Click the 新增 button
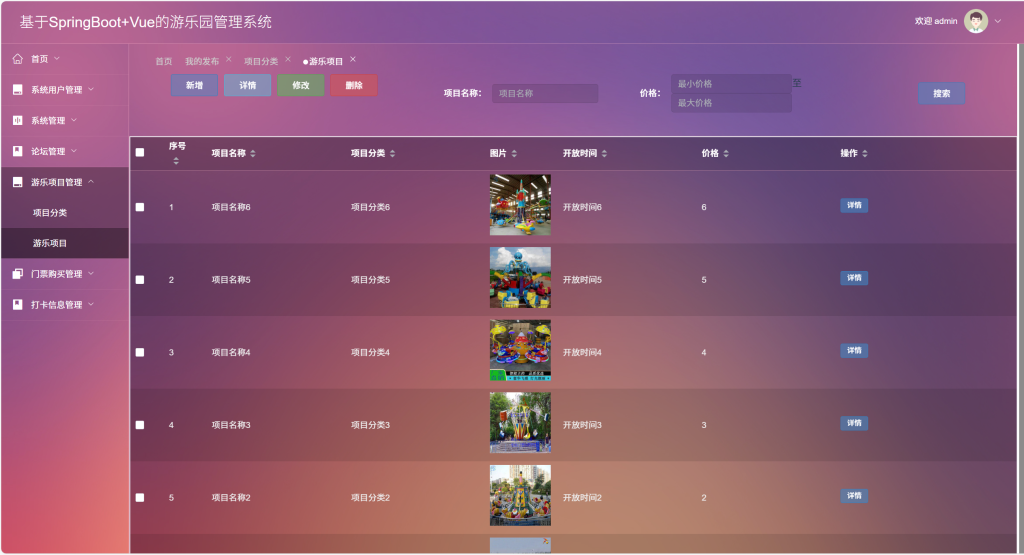This screenshot has width=1024, height=555. (195, 86)
